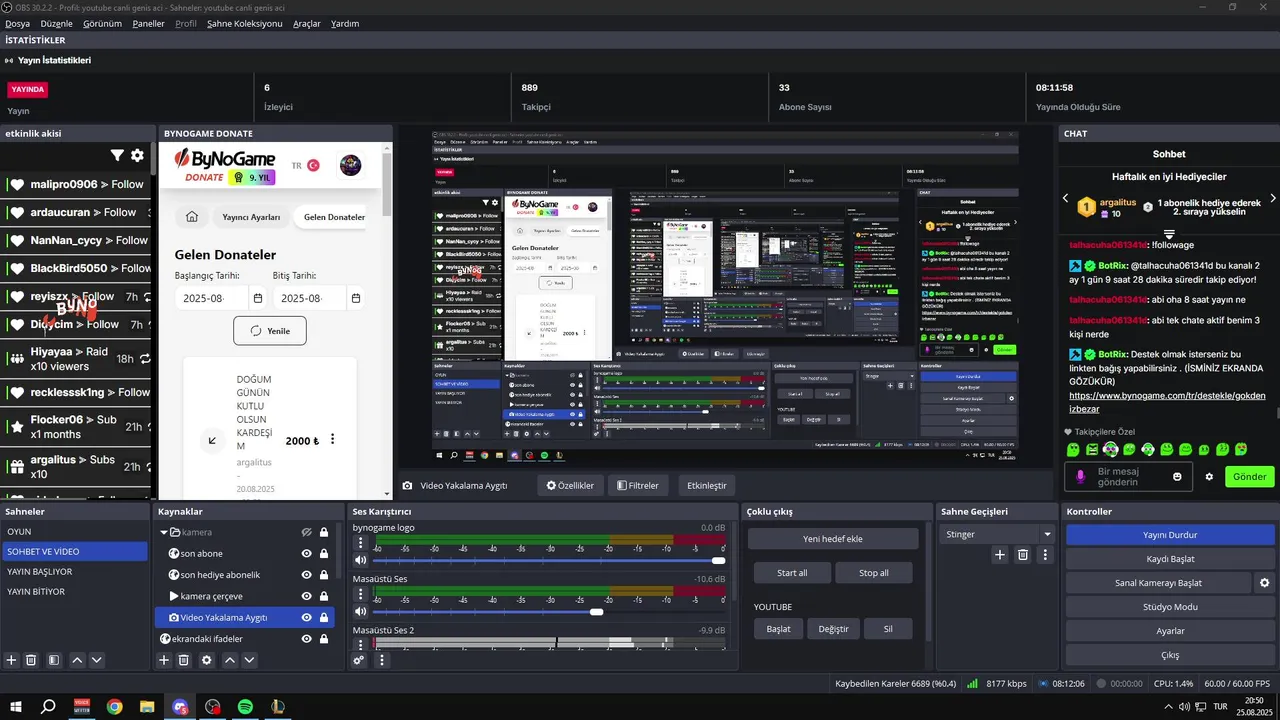Click Yayını Durdur button
The width and height of the screenshot is (1280, 720).
pyautogui.click(x=1170, y=535)
